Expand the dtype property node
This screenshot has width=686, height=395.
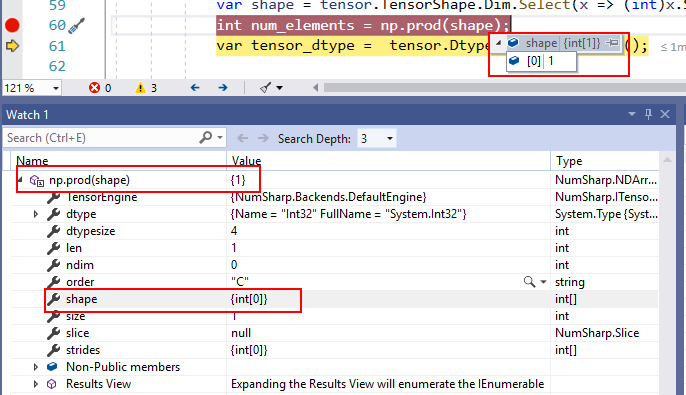[x=36, y=214]
